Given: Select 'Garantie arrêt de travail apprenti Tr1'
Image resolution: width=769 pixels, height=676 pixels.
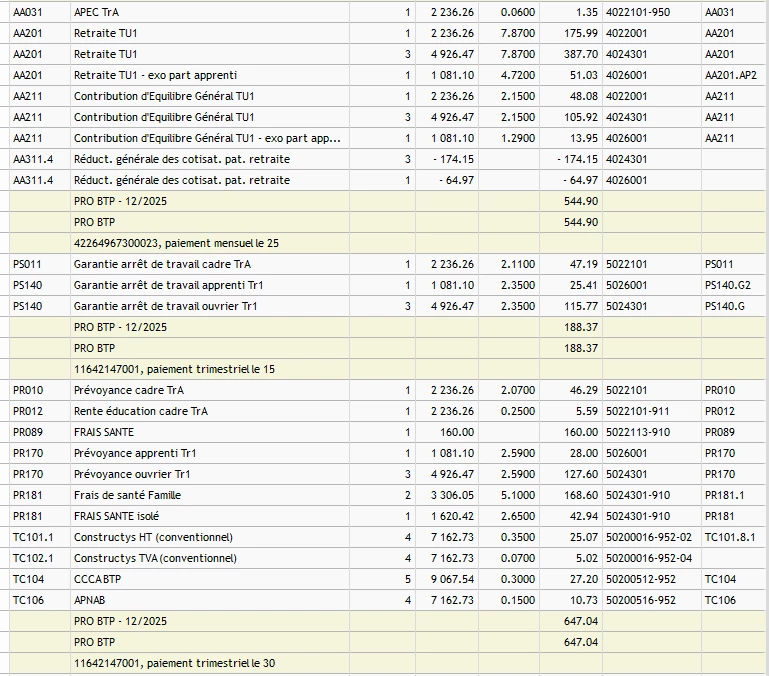Looking at the screenshot, I should pyautogui.click(x=168, y=286).
